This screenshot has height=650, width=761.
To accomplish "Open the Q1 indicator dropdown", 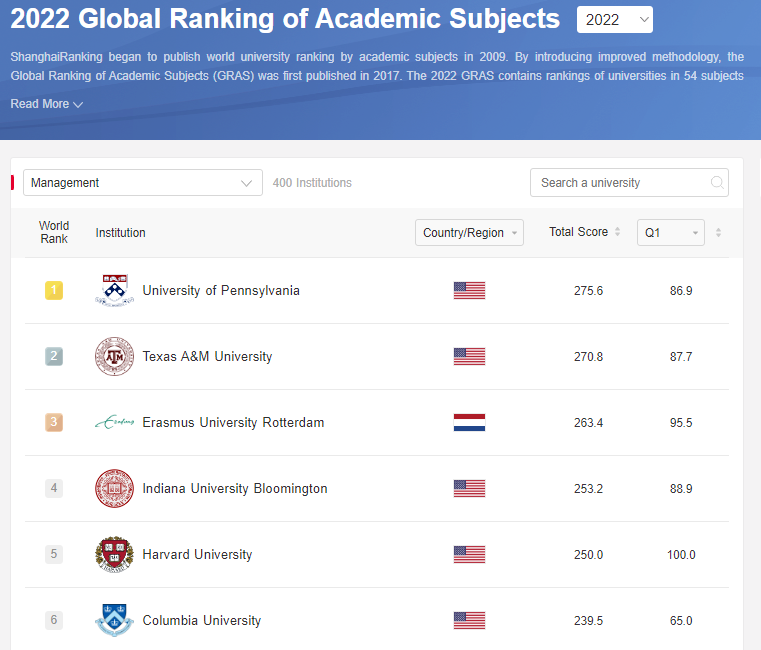I will [670, 233].
